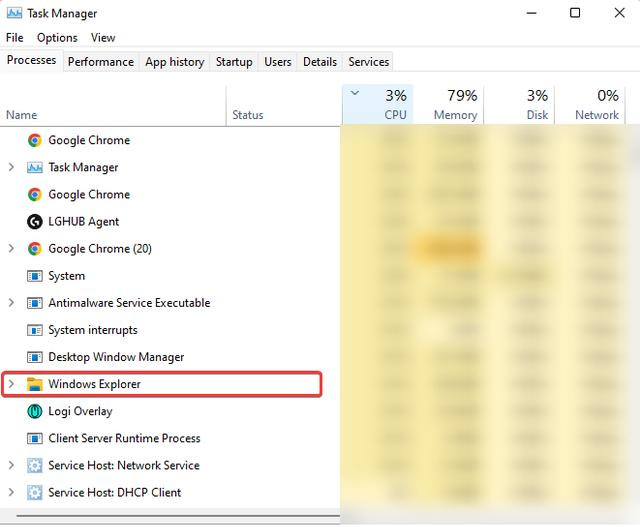Screen dimensions: 640x527
Task: Switch to the Performance tab
Action: (100, 62)
